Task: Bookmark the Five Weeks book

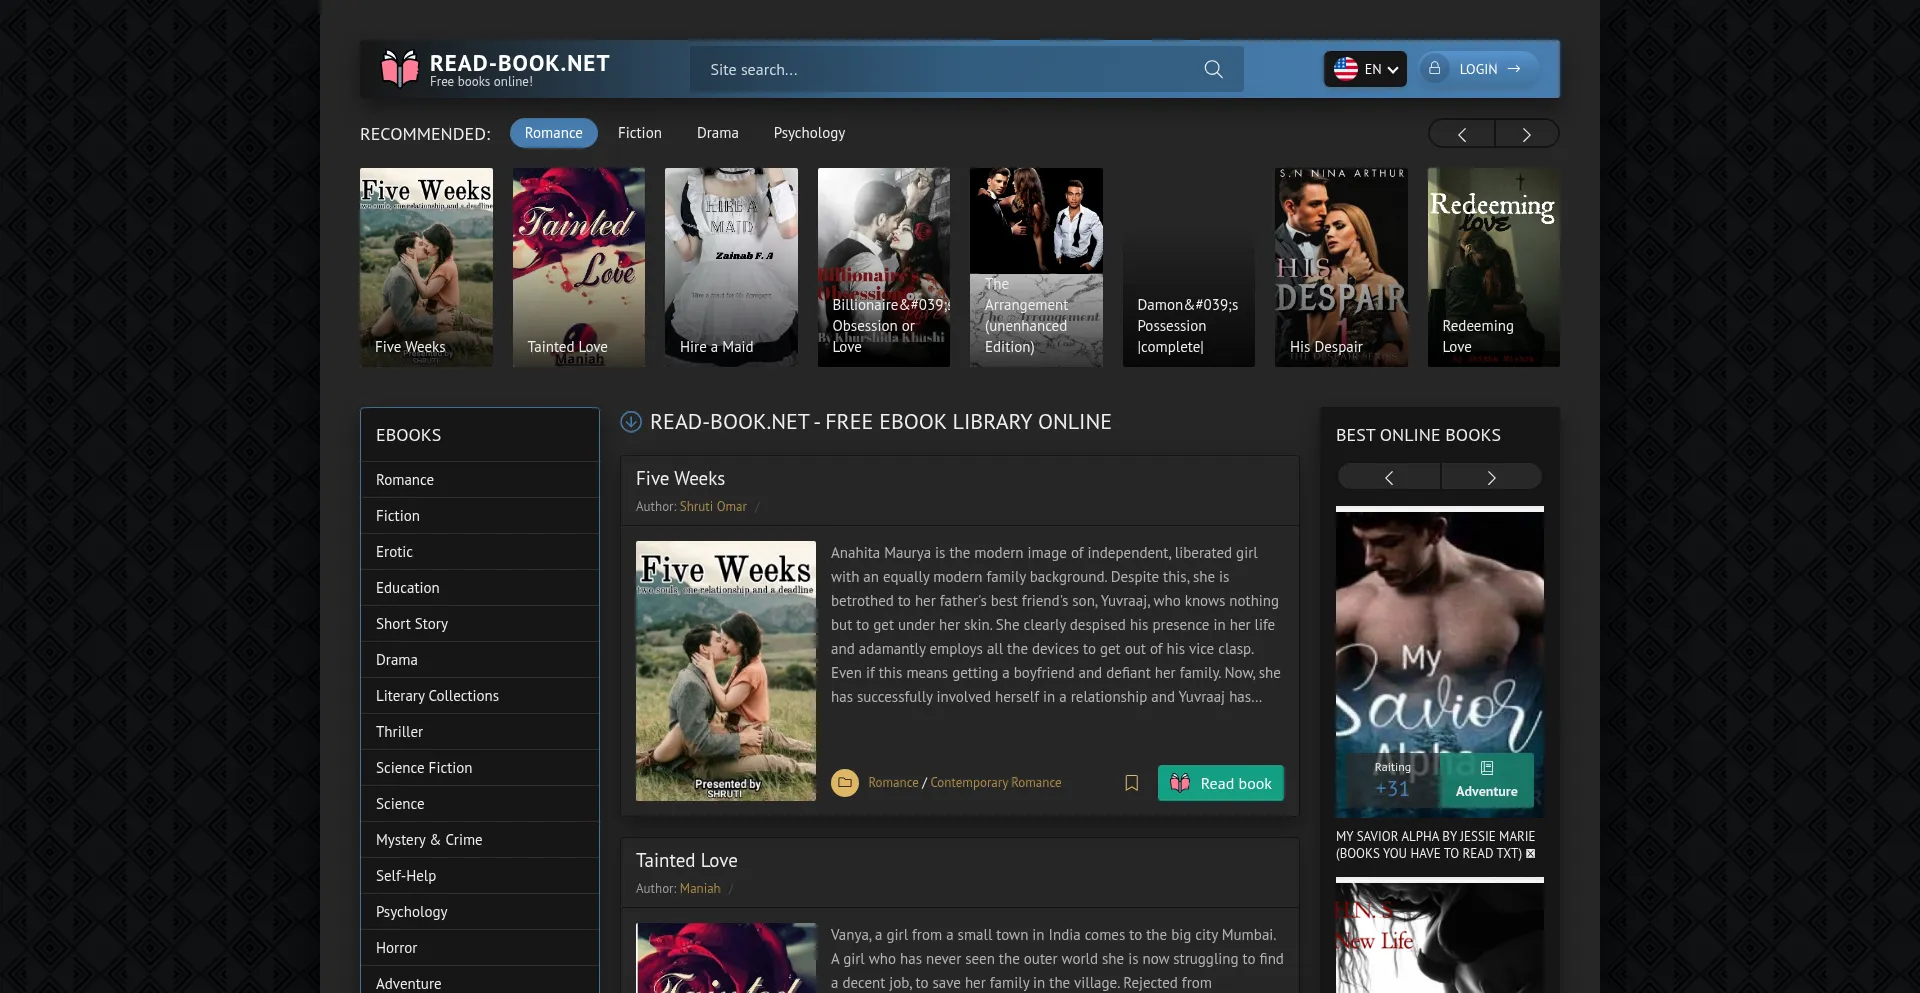Action: coord(1132,783)
